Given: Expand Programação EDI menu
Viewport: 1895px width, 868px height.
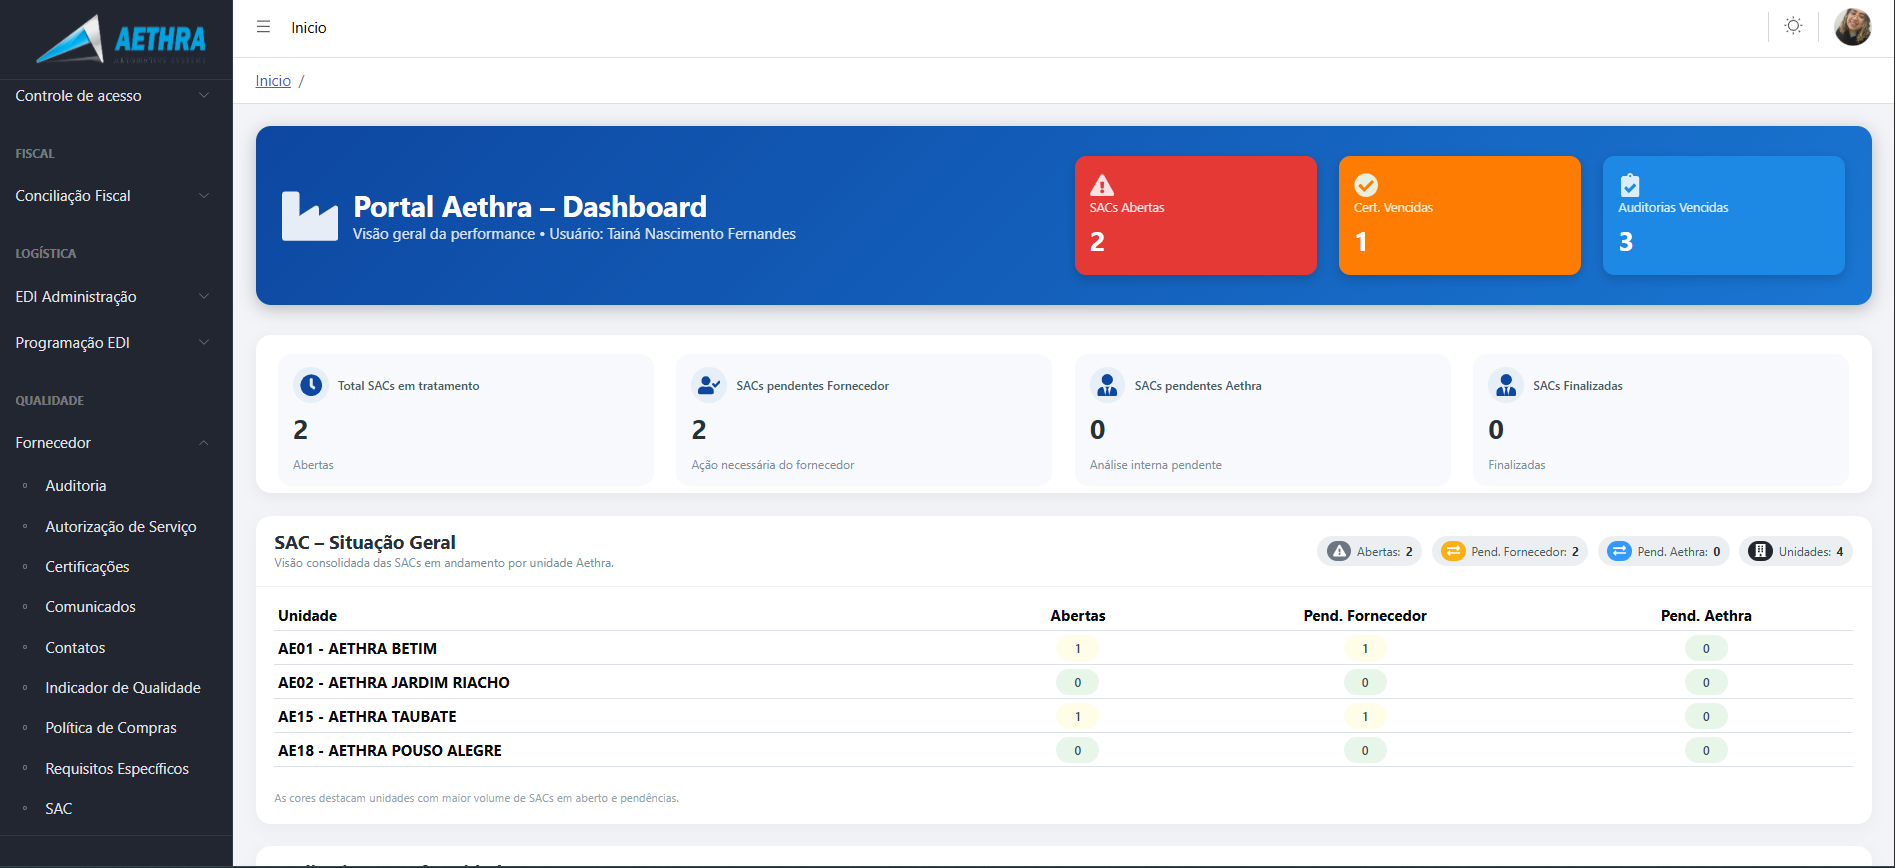Looking at the screenshot, I should point(116,343).
